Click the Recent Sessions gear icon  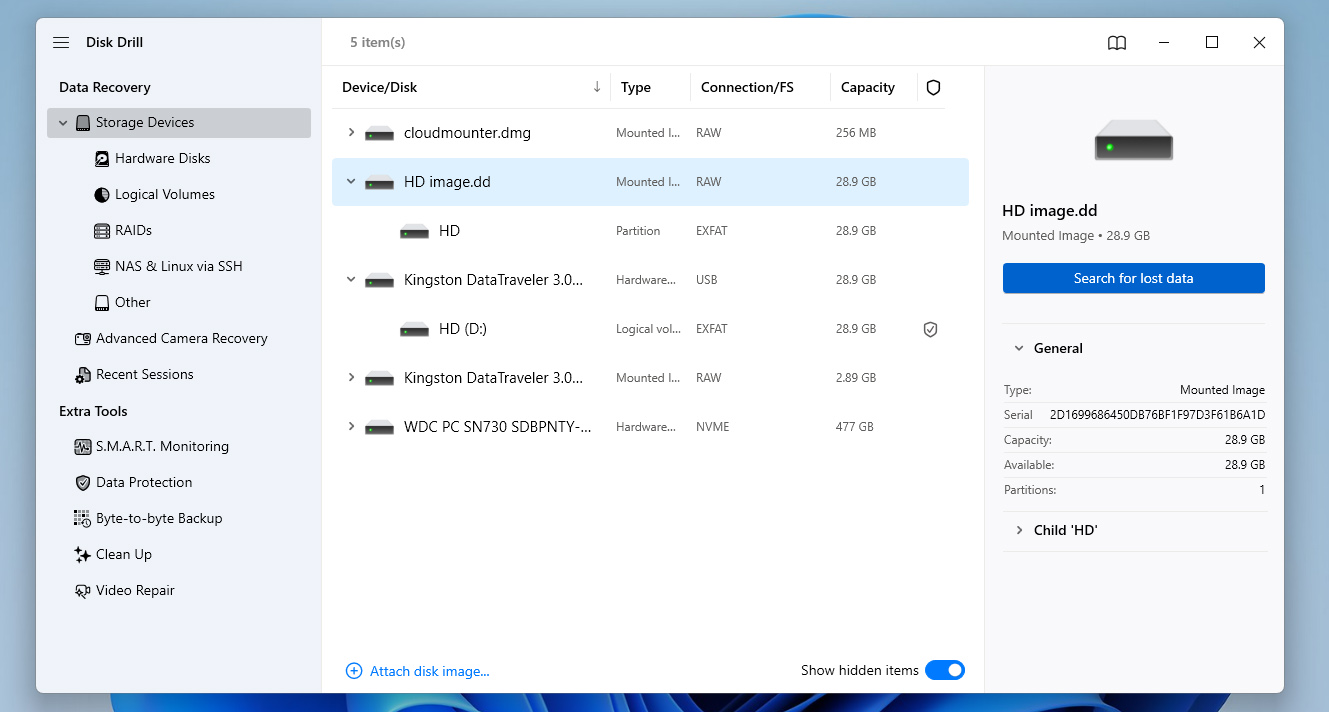pos(83,375)
